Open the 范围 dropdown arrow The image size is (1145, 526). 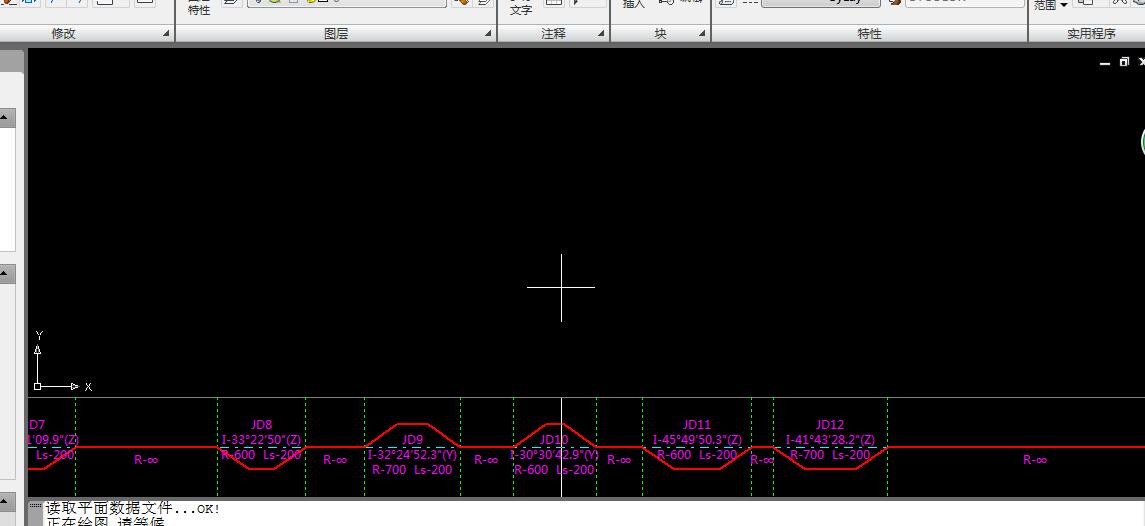click(x=1064, y=6)
